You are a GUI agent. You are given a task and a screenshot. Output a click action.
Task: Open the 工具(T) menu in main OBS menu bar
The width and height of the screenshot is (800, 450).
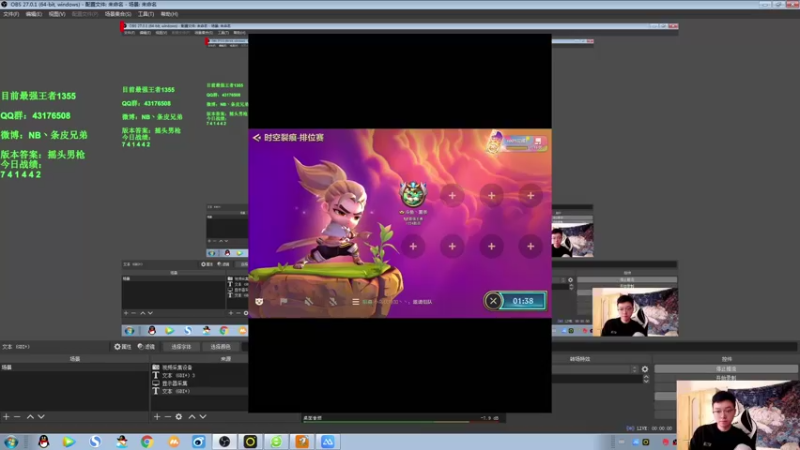click(146, 14)
